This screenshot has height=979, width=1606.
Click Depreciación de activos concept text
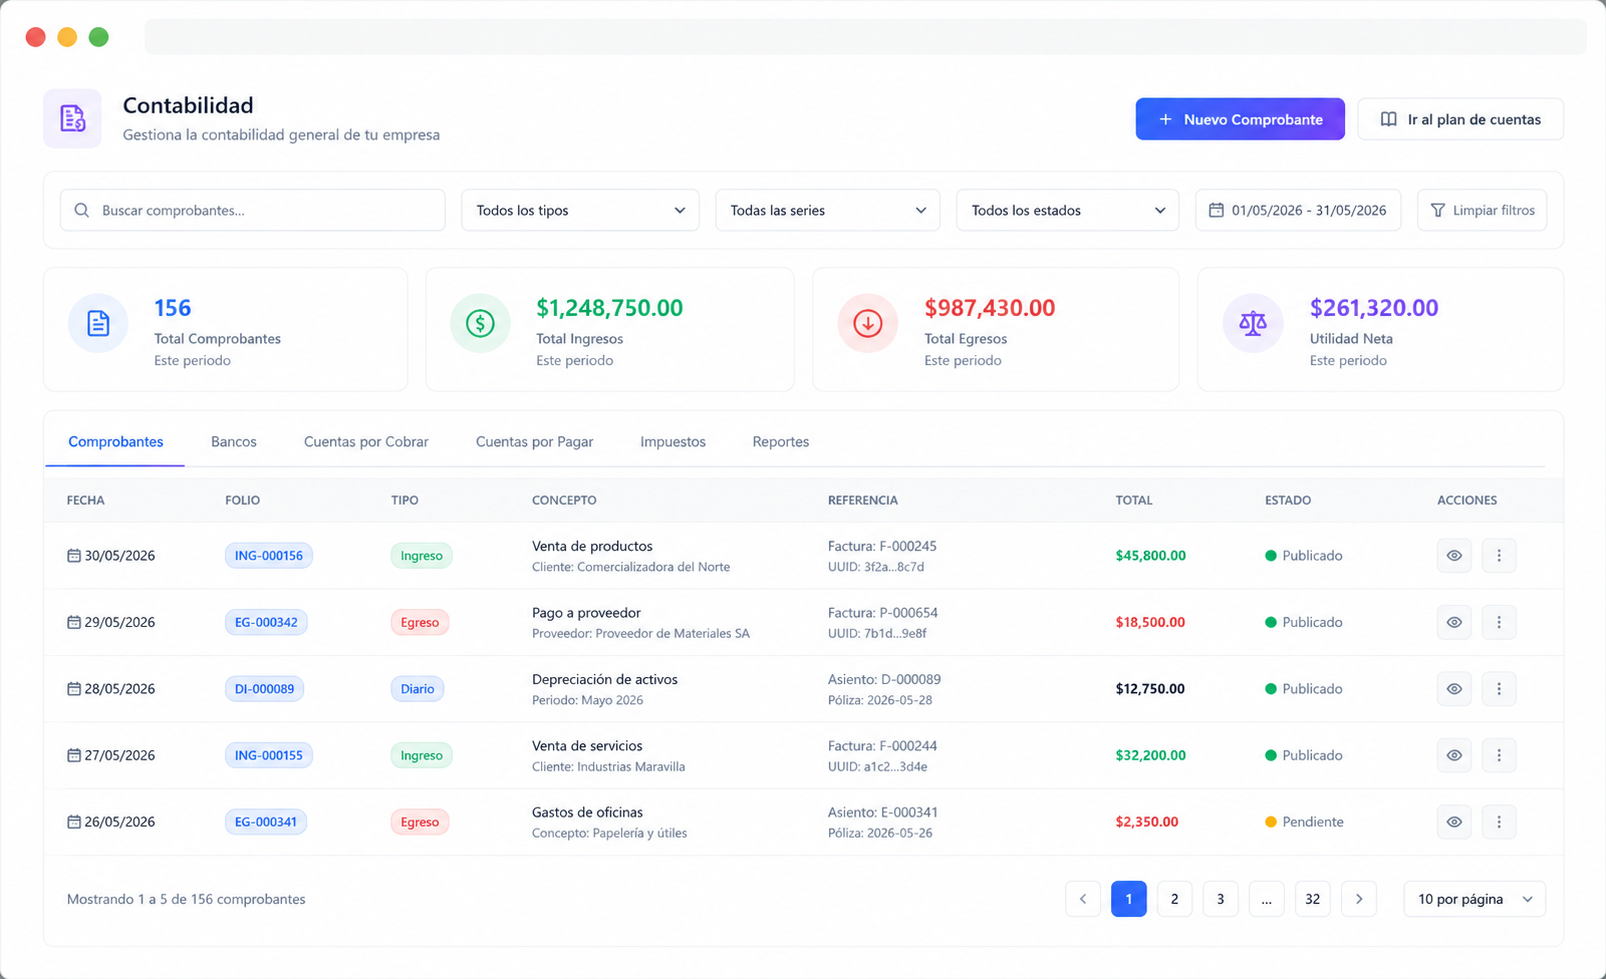[605, 679]
